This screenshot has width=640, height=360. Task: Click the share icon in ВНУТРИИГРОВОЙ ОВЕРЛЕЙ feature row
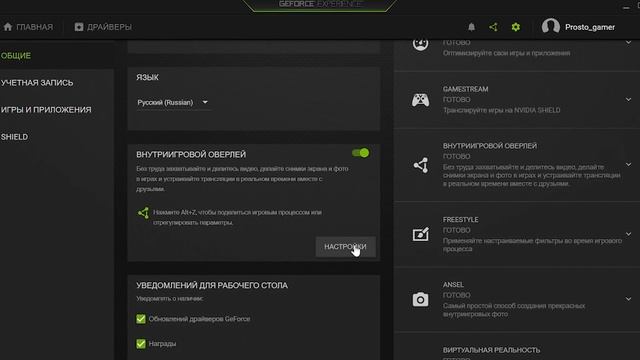421,165
